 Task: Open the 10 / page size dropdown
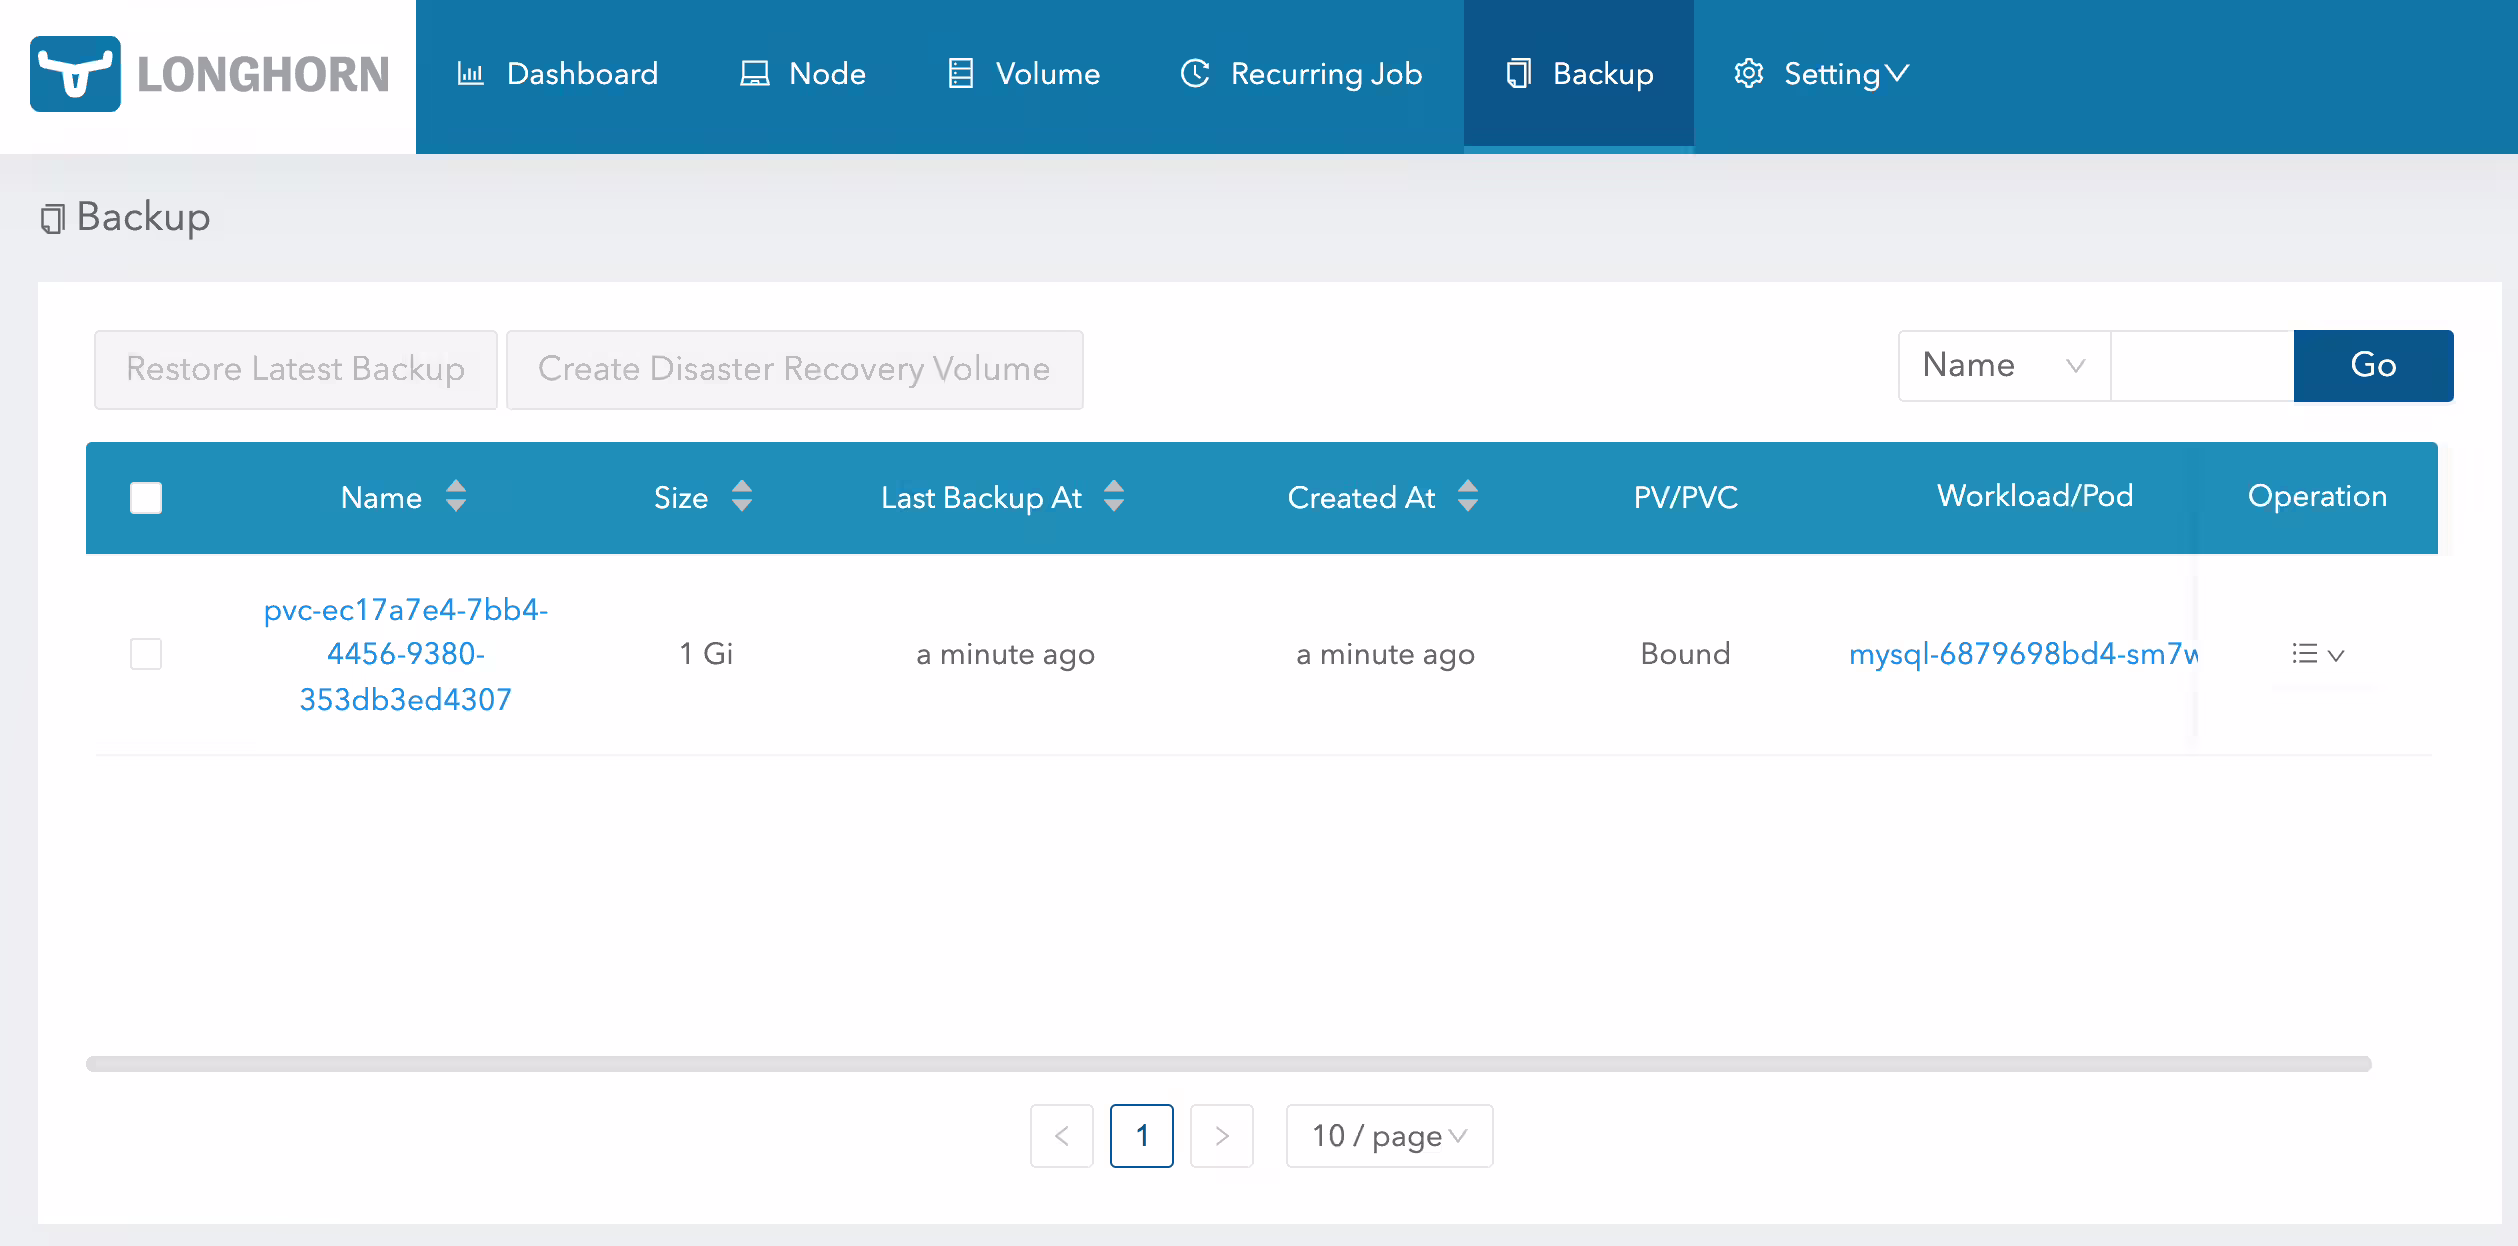click(x=1389, y=1136)
